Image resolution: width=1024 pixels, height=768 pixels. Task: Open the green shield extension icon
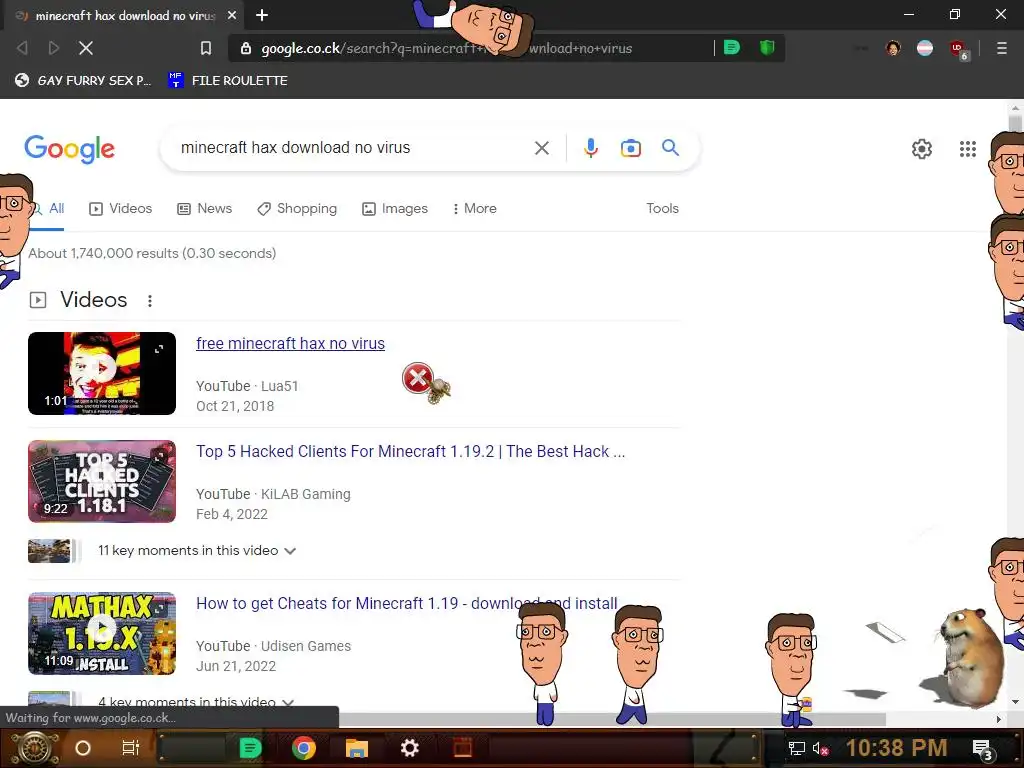click(767, 47)
